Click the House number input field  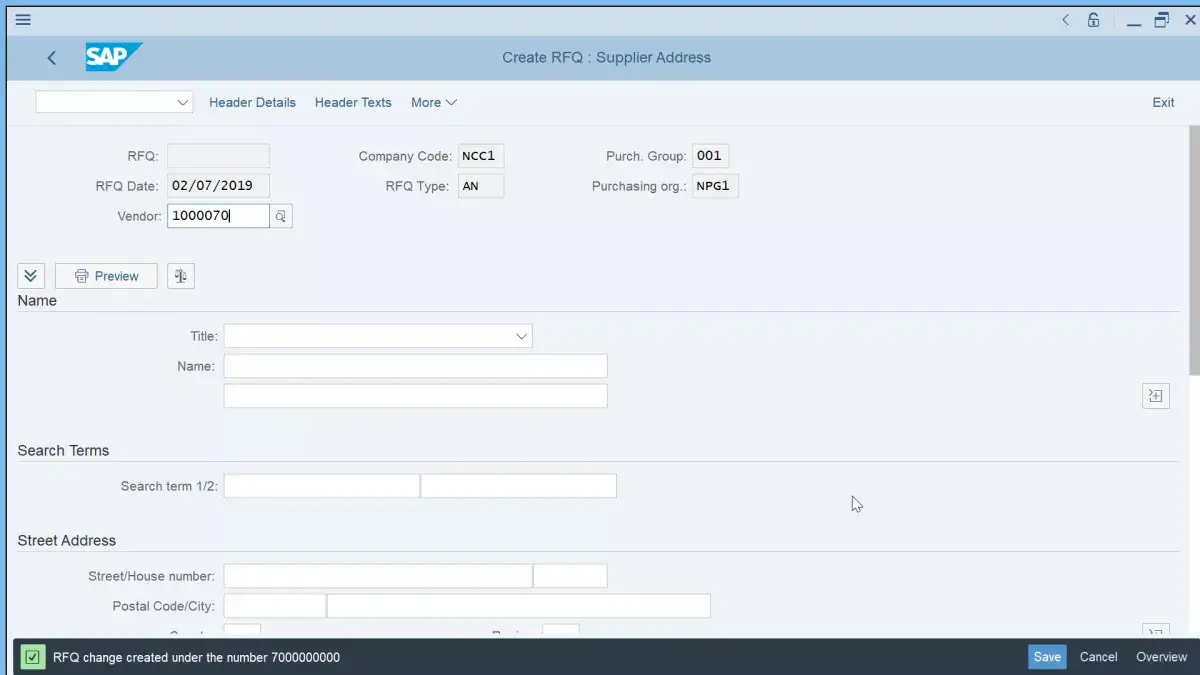[x=570, y=576]
